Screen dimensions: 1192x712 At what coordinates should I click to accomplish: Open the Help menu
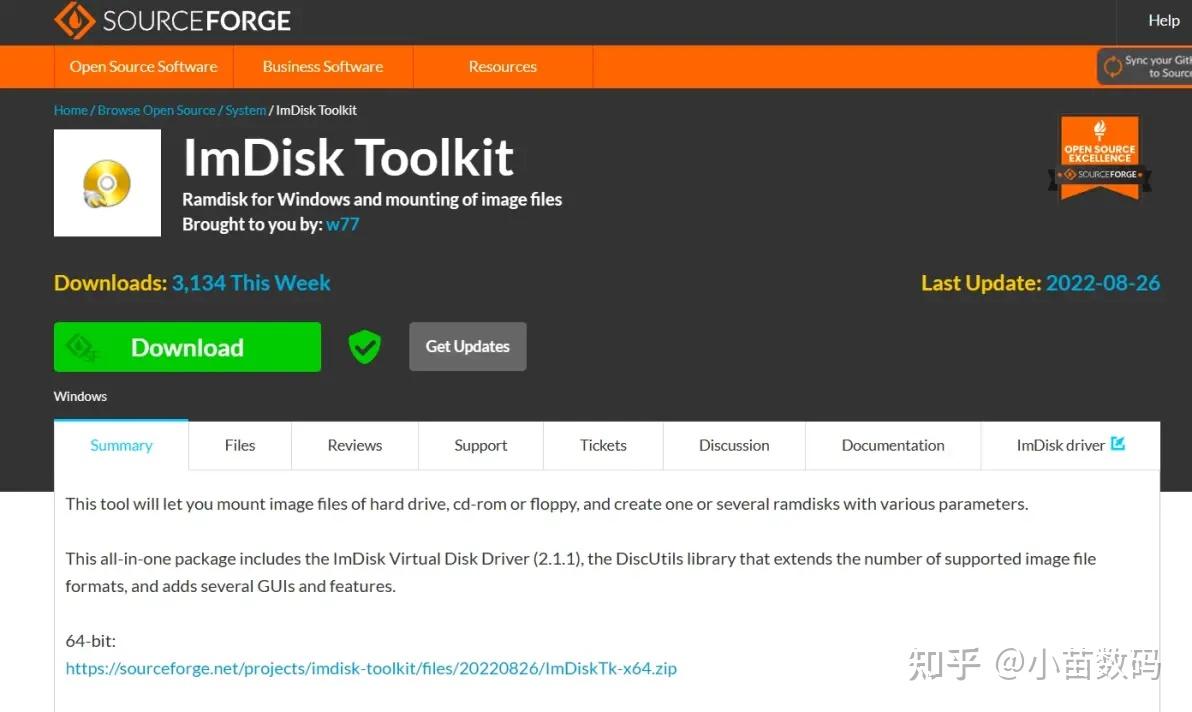pos(1163,20)
